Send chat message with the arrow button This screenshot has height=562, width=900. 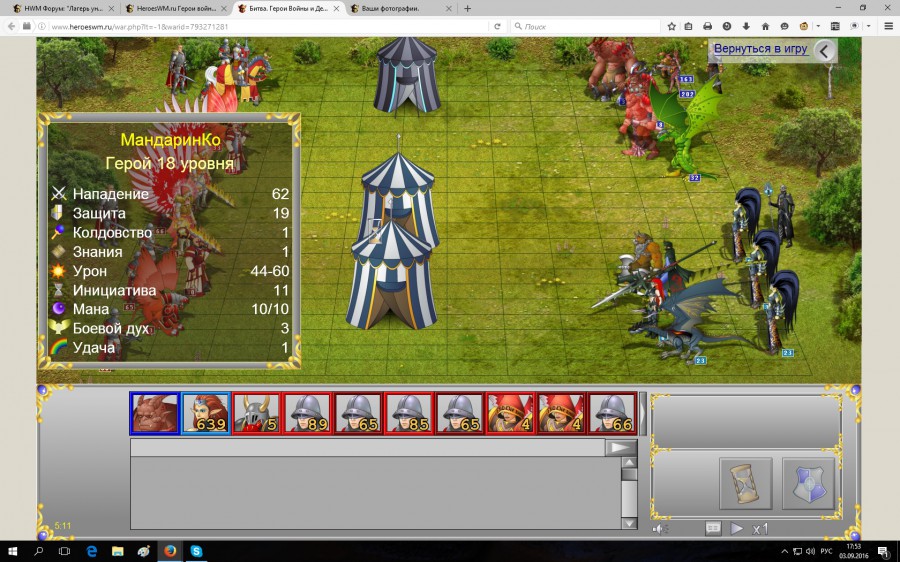(x=620, y=448)
